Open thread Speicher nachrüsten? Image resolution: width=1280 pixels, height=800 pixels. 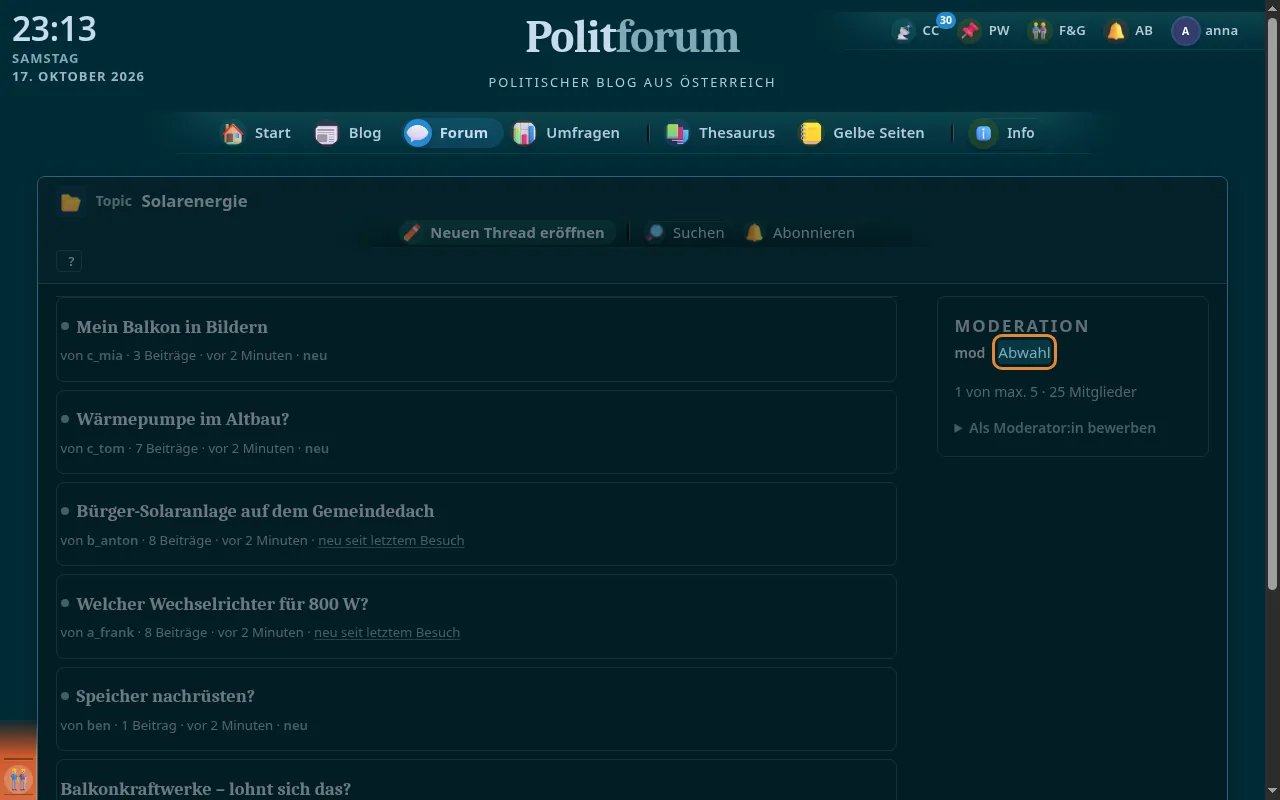(165, 696)
